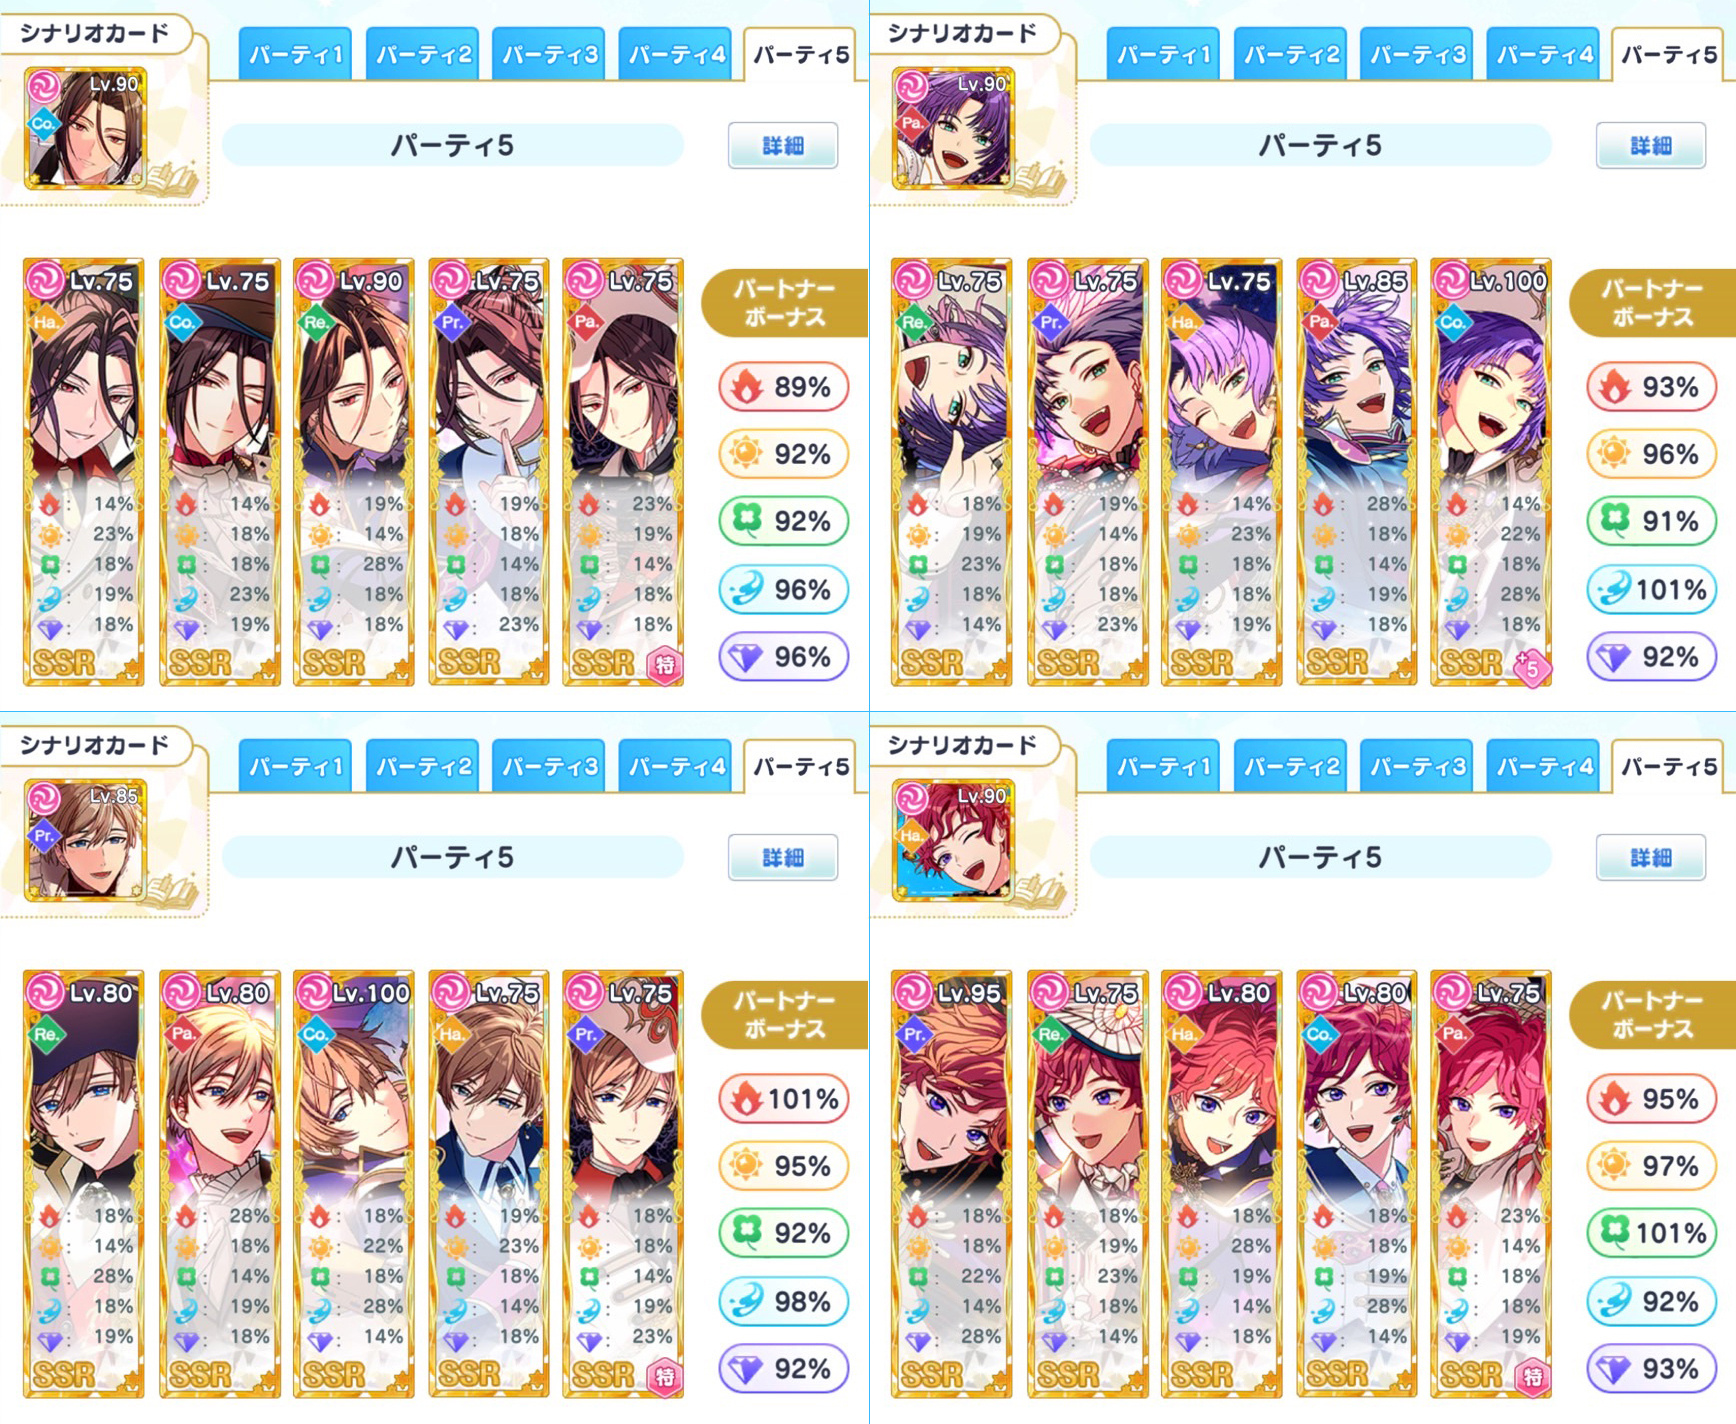Viewport: 1736px width, 1424px height.
Task: Click the 92% diamond bonus badge in bottom-left panel
Action: pos(783,1369)
